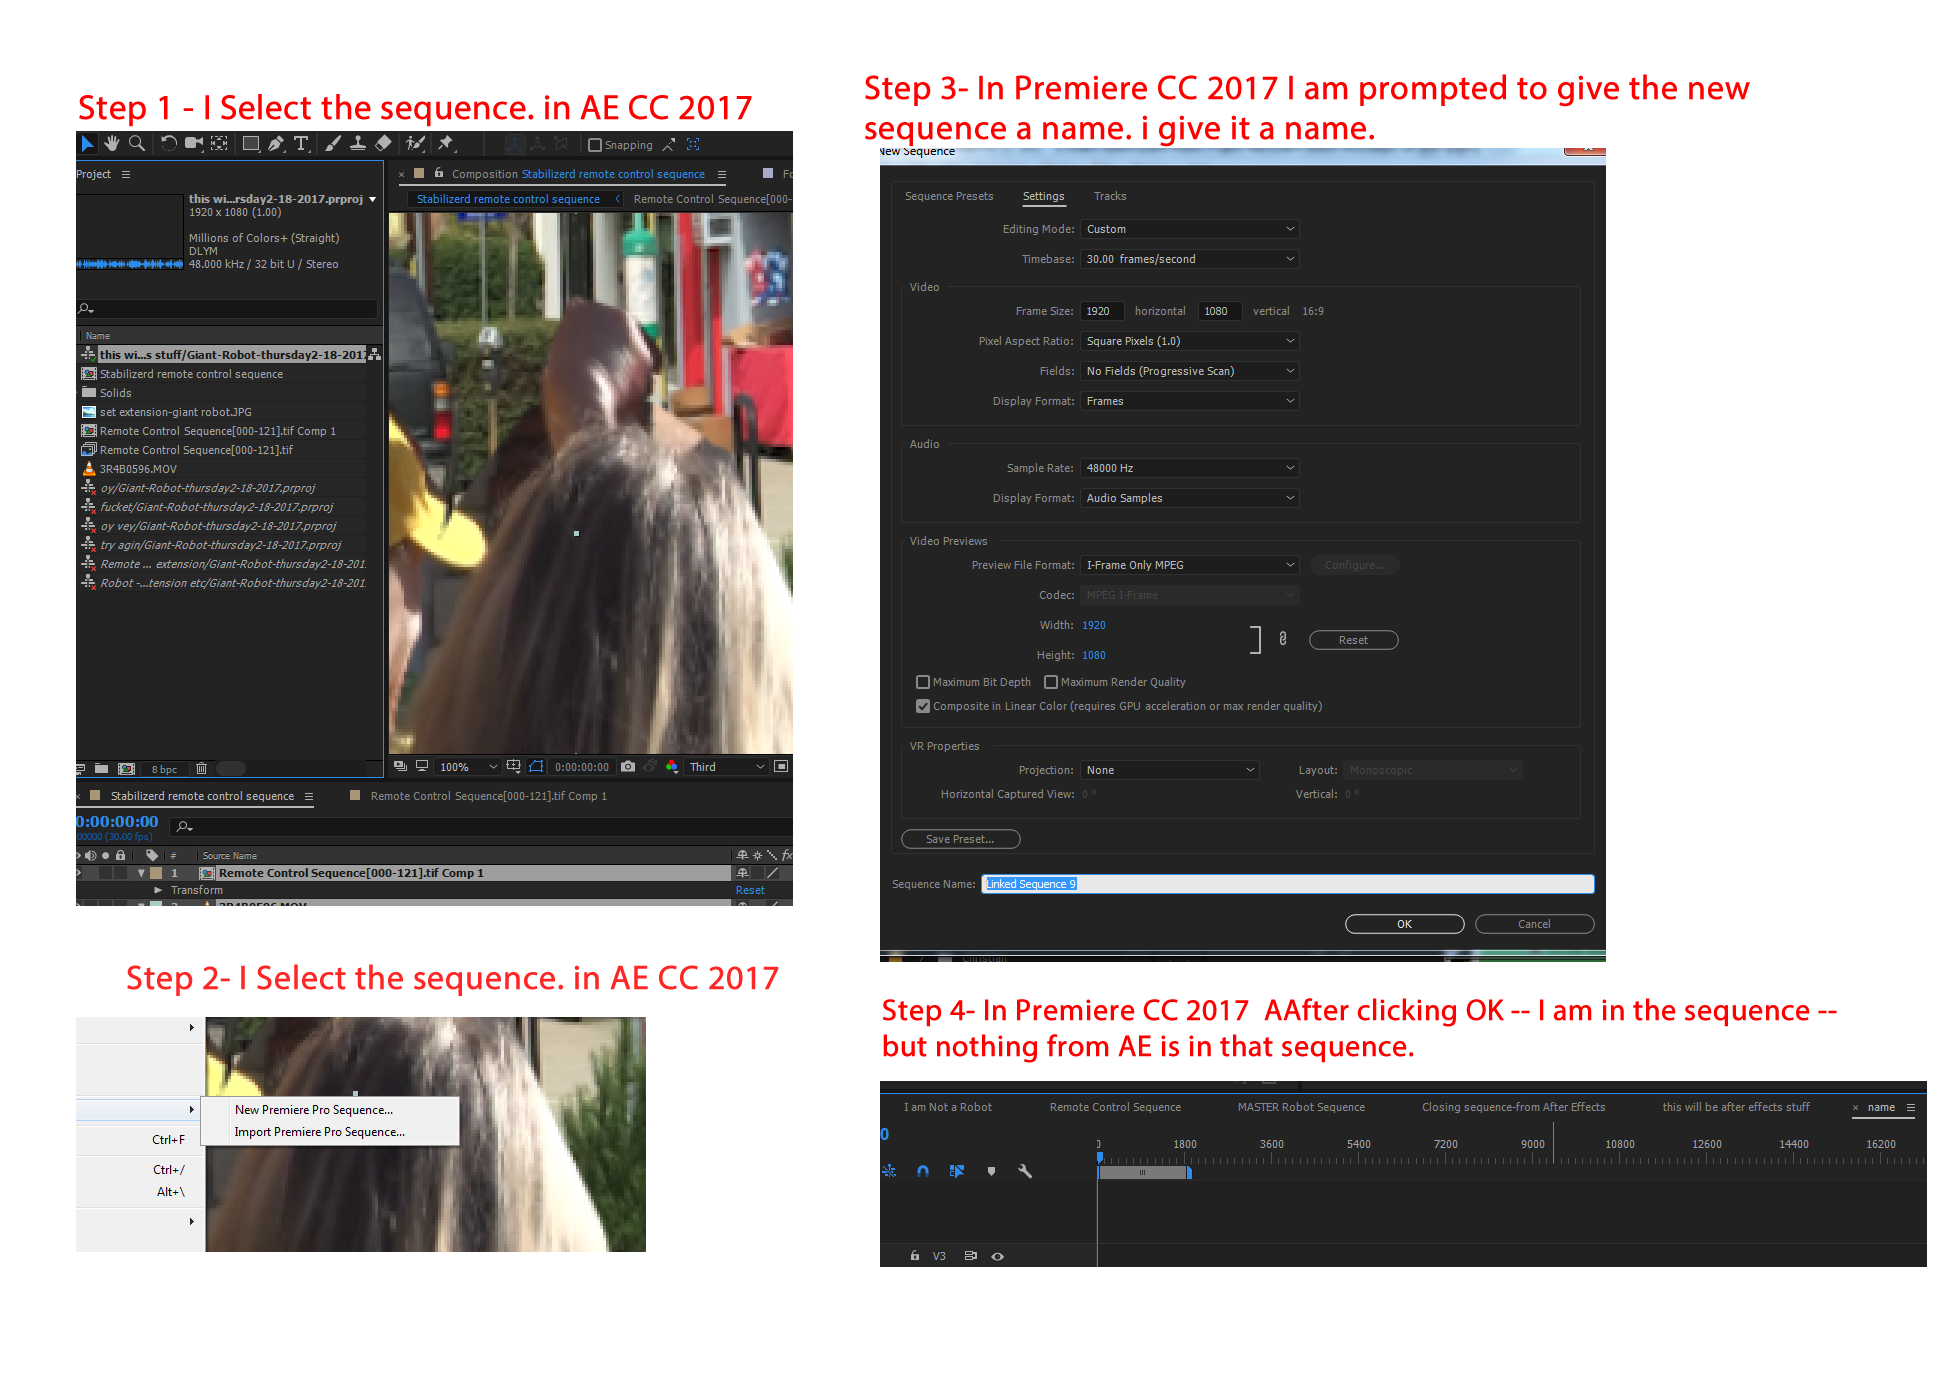Select the Clone Stamp tool
The height and width of the screenshot is (1384, 1946).
[357, 144]
